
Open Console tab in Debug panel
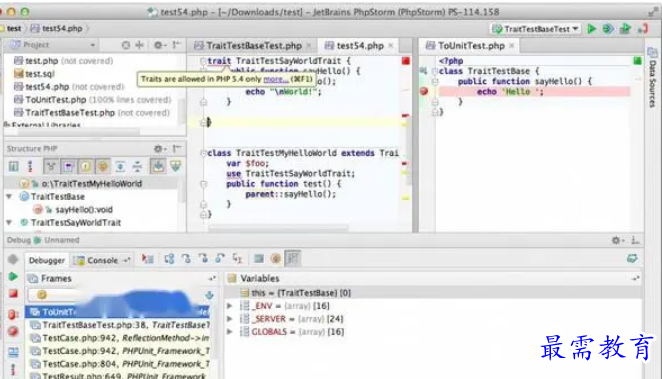(x=102, y=260)
